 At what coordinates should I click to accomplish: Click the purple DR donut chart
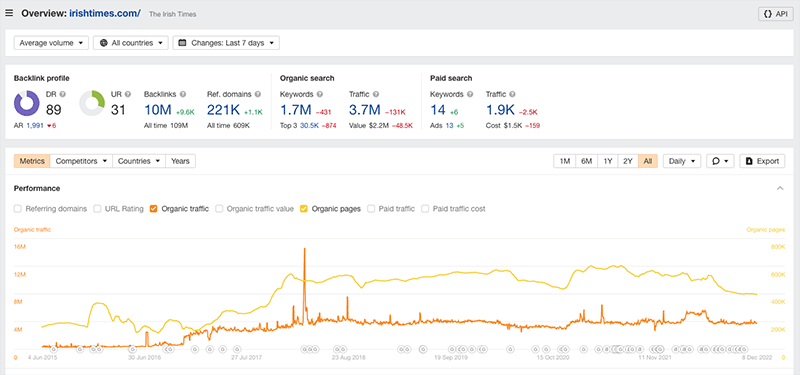pos(27,104)
